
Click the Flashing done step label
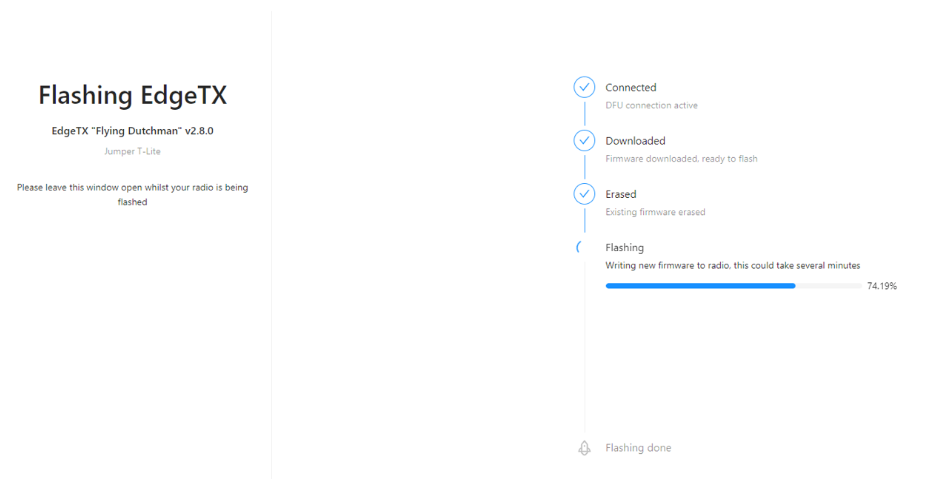[x=638, y=448]
